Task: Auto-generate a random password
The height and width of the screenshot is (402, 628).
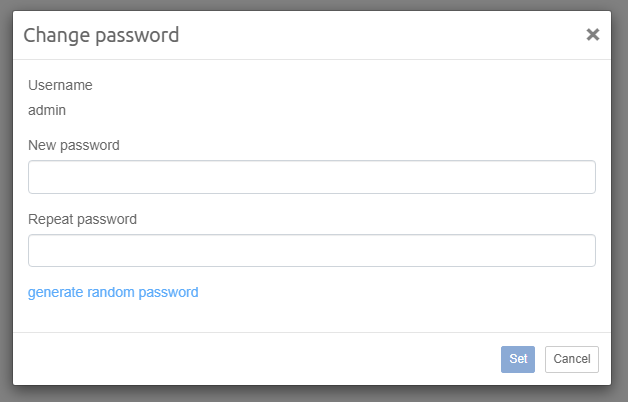Action: [x=113, y=292]
